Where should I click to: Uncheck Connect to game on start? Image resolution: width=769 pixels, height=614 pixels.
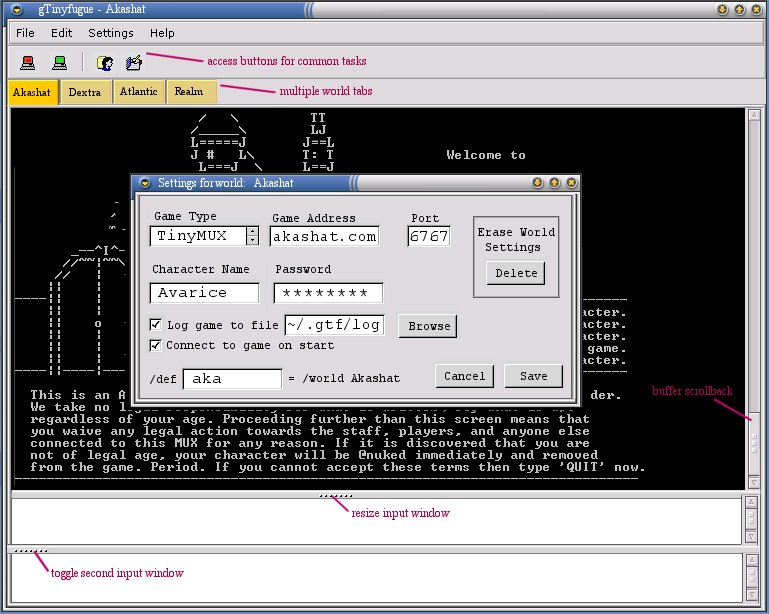pyautogui.click(x=155, y=345)
